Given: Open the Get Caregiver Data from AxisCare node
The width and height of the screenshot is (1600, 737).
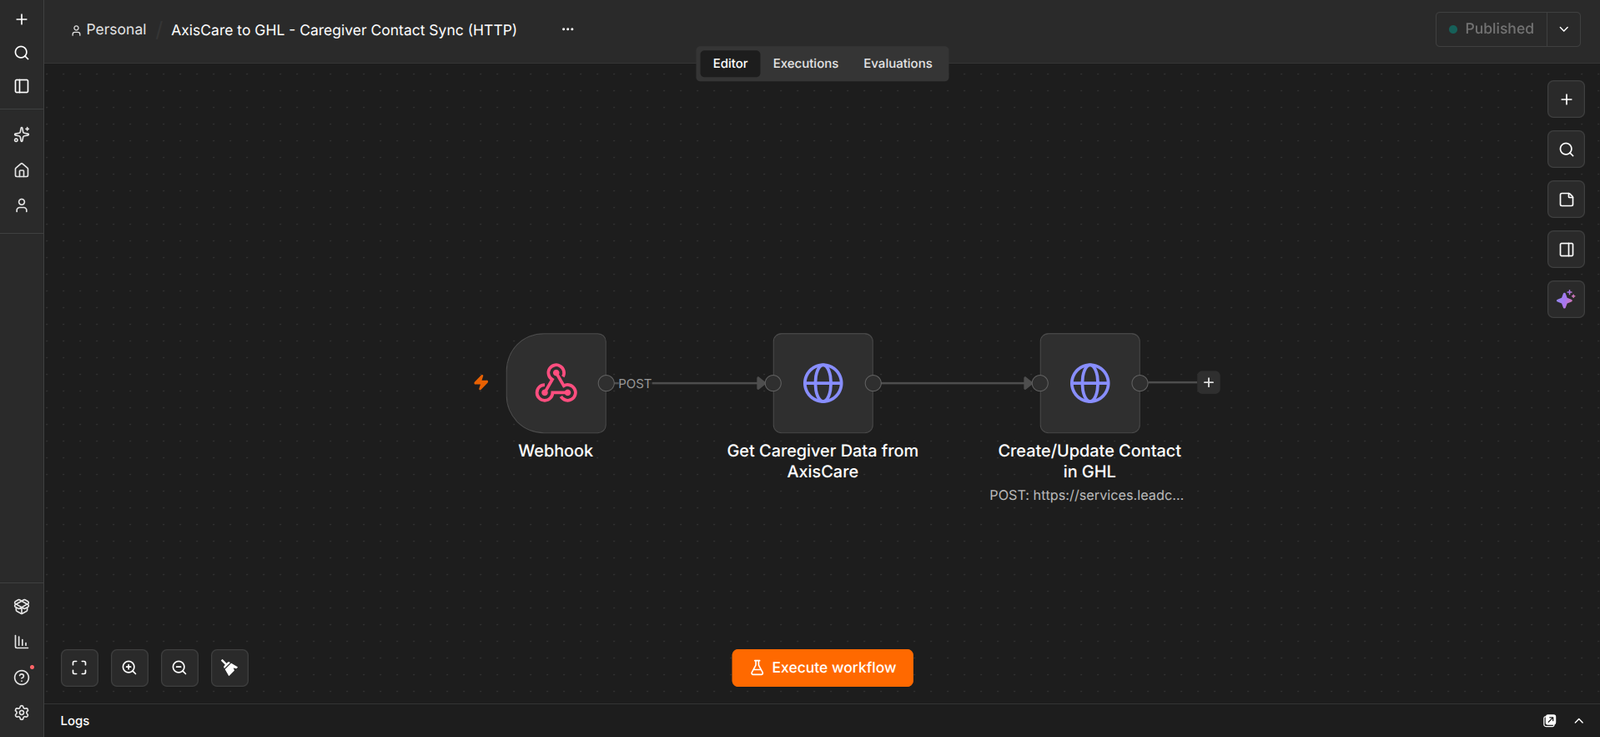Looking at the screenshot, I should point(823,383).
